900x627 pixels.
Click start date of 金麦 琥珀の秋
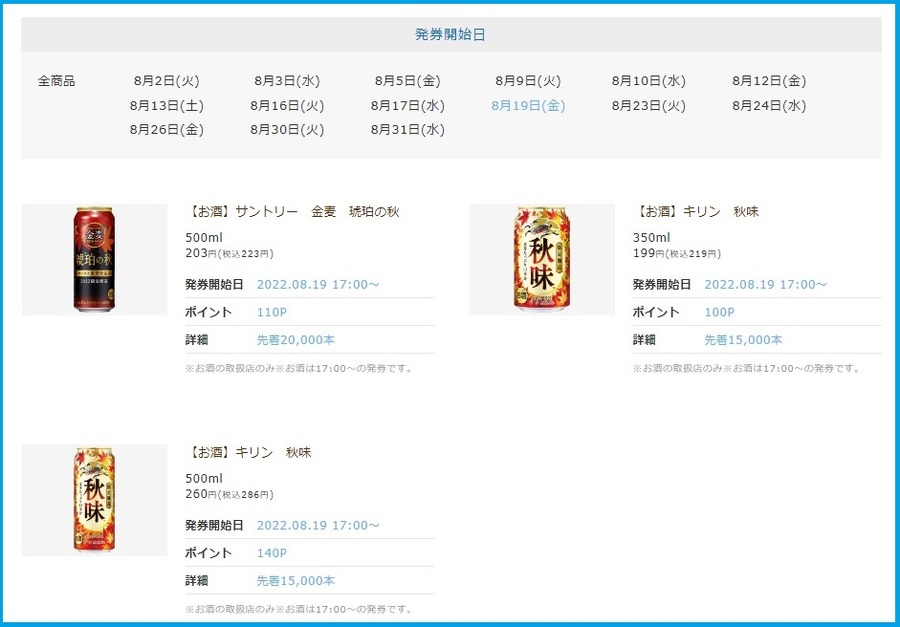[x=318, y=284]
